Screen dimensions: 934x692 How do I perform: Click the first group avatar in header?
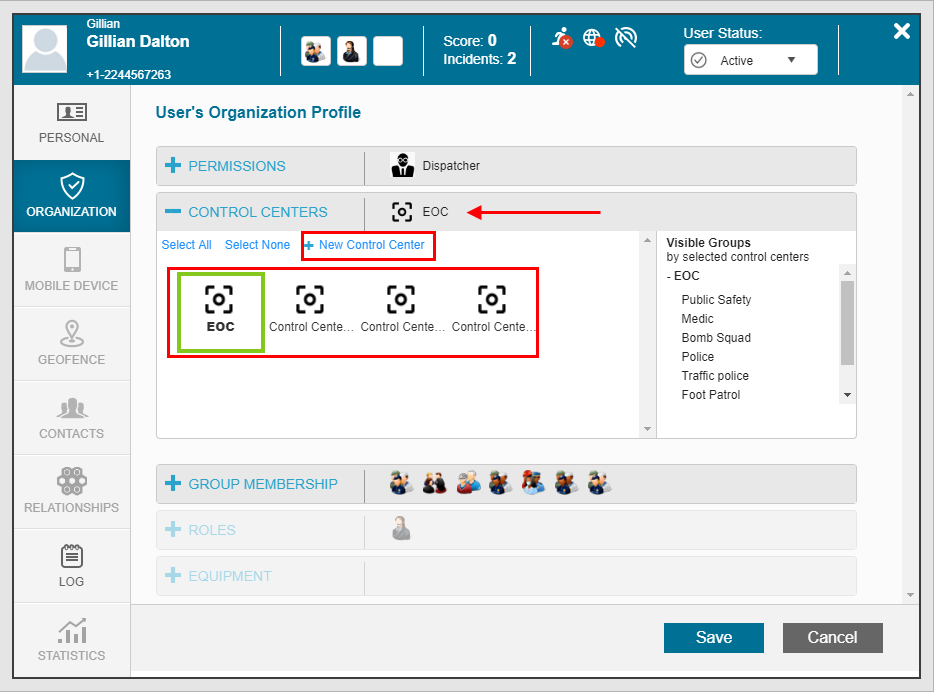pyautogui.click(x=316, y=51)
